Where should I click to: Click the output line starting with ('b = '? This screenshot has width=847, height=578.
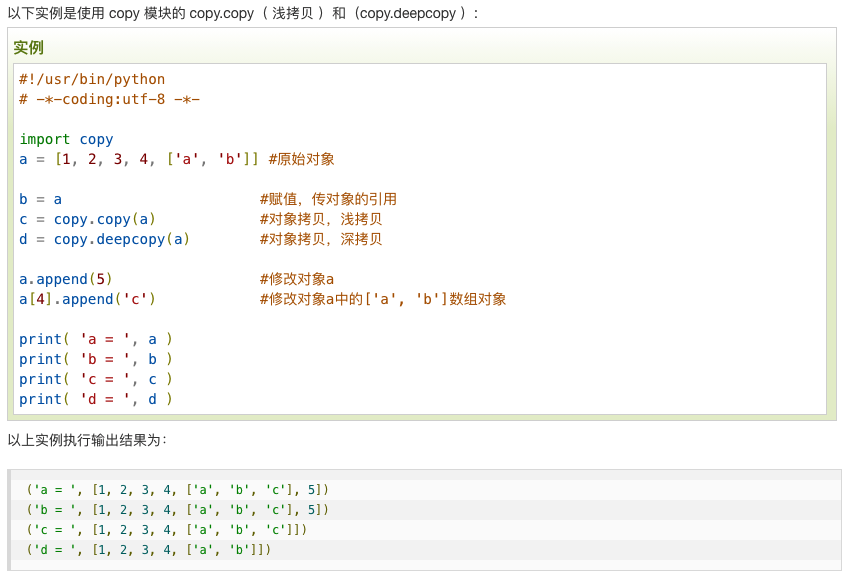(178, 510)
